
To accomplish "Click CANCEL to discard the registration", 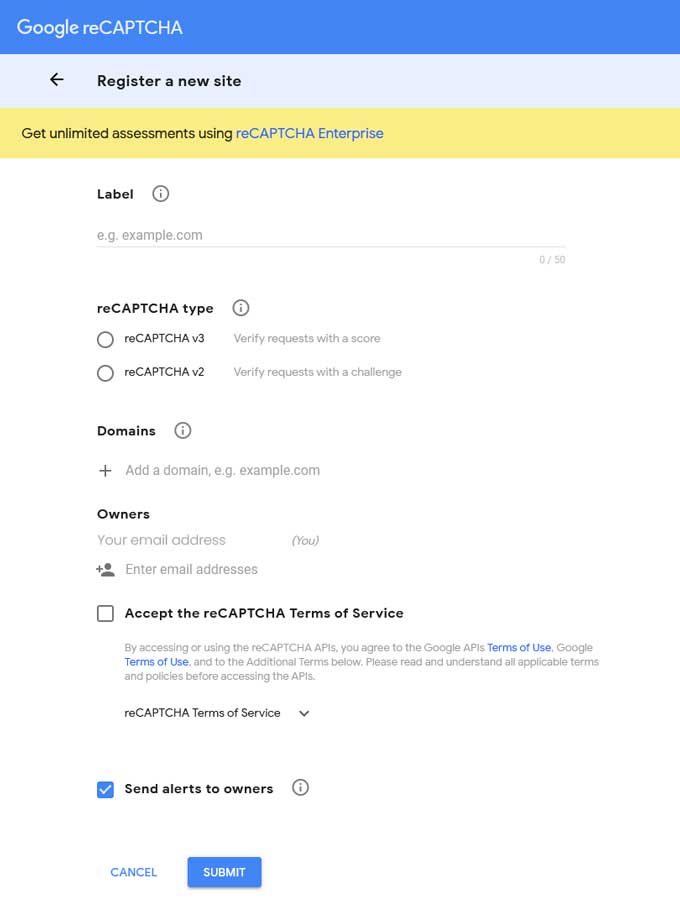I will [x=133, y=872].
